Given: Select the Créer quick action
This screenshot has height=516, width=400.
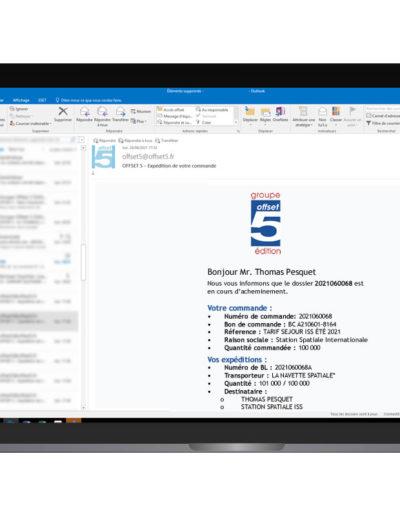Looking at the screenshot, I should click(x=204, y=122).
